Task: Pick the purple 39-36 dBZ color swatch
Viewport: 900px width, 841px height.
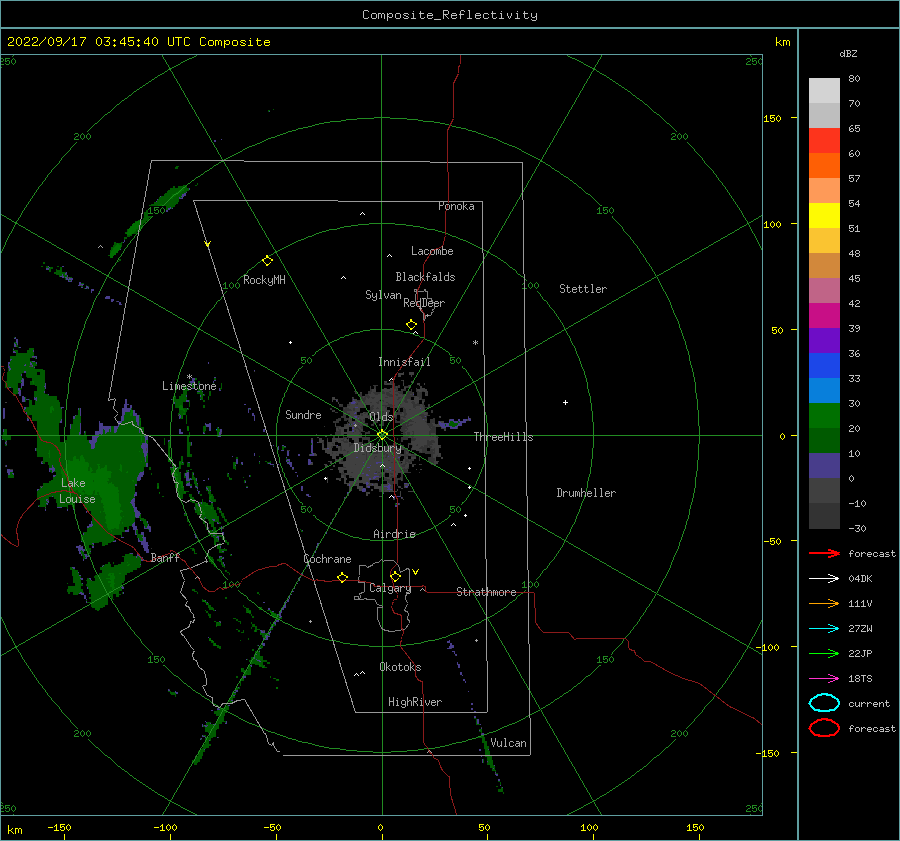Action: click(x=824, y=341)
